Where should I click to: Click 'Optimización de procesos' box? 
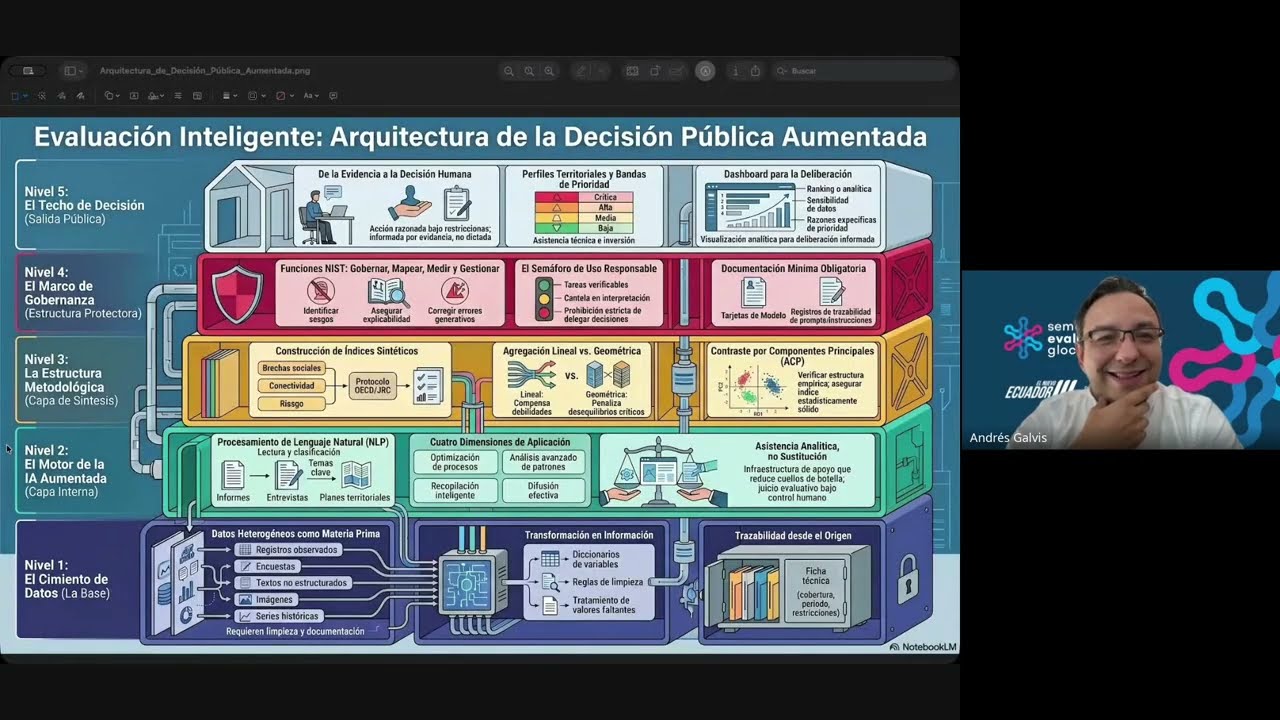(454, 462)
